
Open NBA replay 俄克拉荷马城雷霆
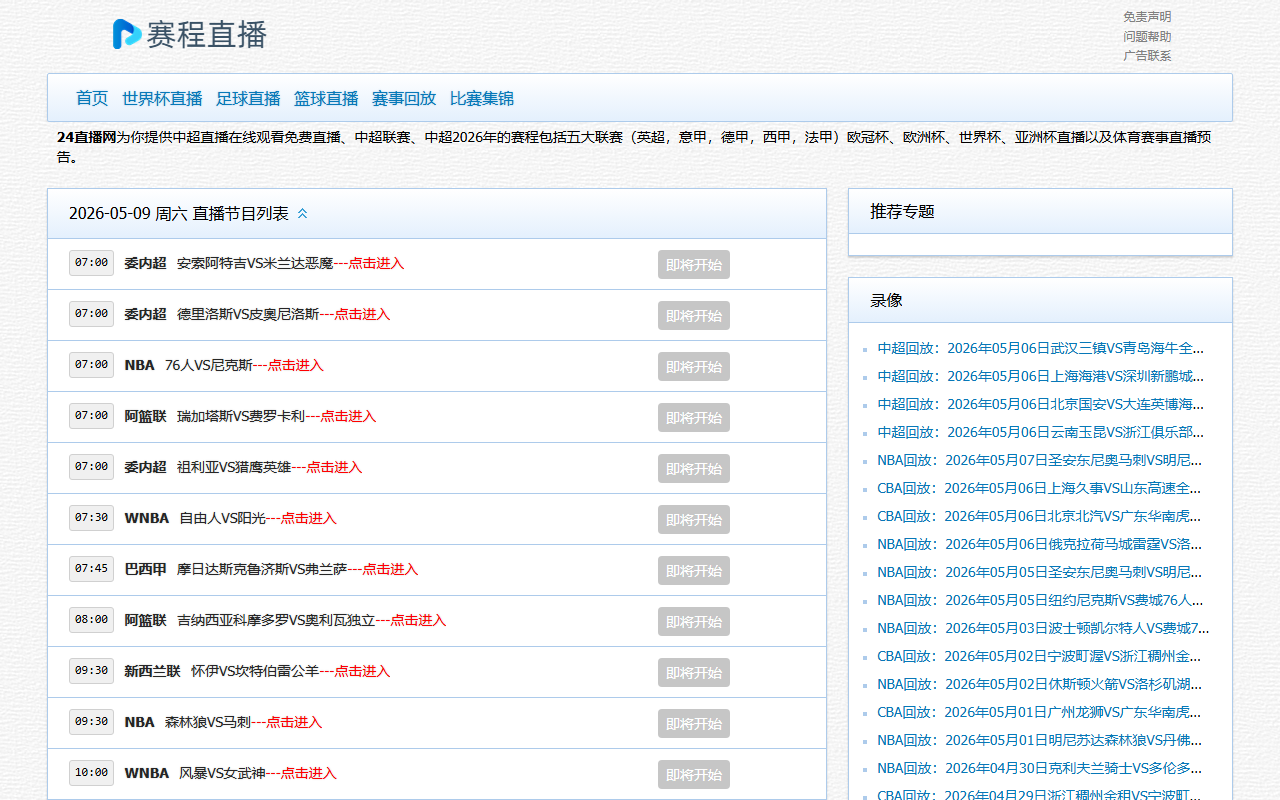[x=1039, y=544]
